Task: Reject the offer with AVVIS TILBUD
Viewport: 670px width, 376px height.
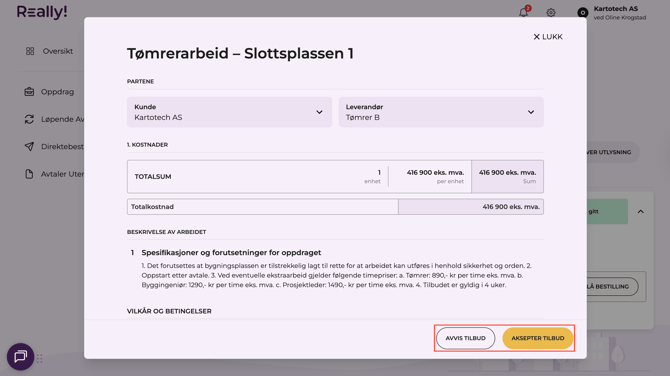Action: point(465,338)
